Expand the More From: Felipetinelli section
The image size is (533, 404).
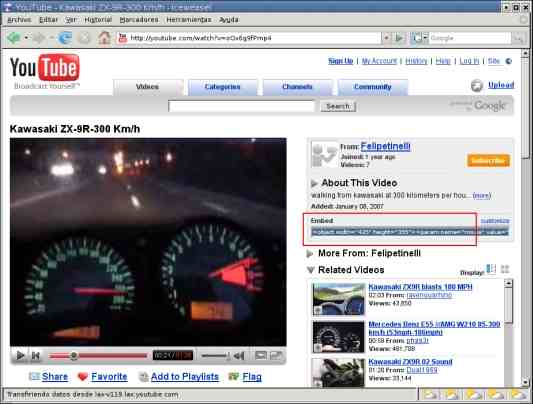coord(310,253)
